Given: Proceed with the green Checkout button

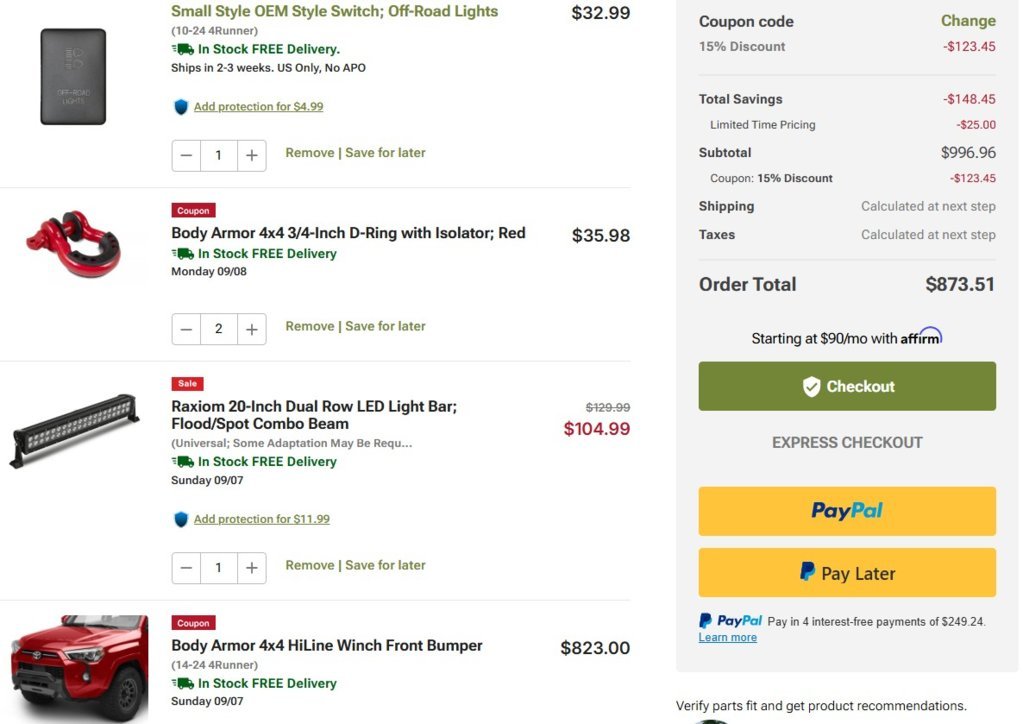Looking at the screenshot, I should tap(847, 386).
